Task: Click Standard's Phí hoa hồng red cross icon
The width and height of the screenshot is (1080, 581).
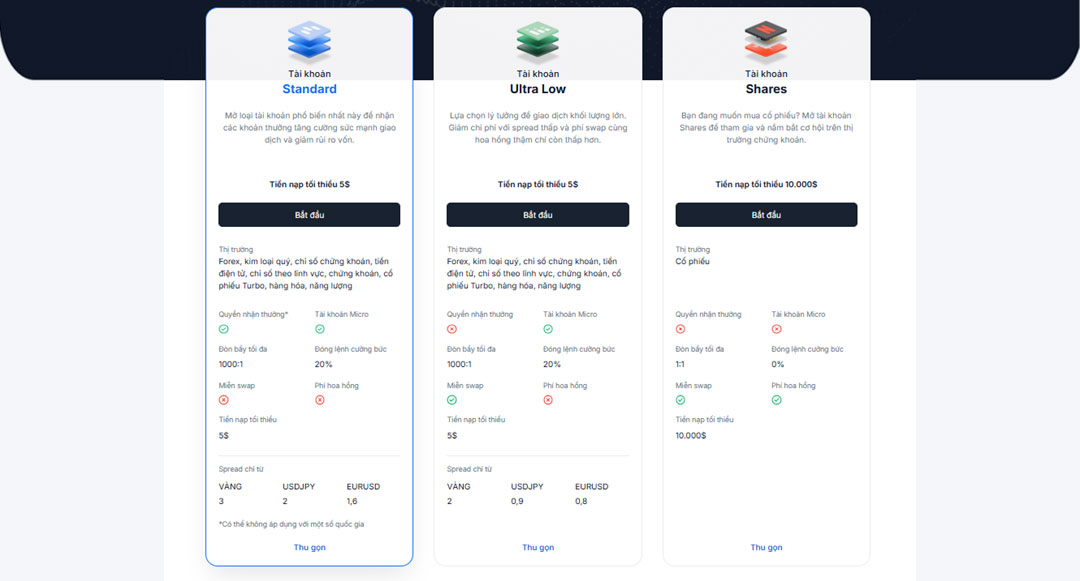Action: pos(320,400)
